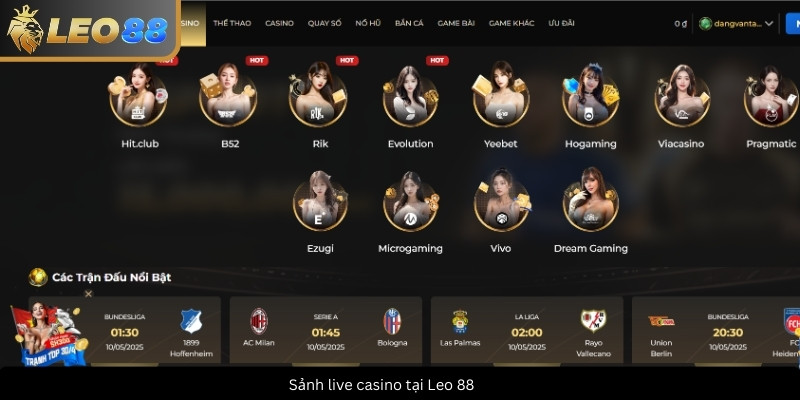Screen dimensions: 800x400
Task: Open the Hit.club casino provider icon
Action: [139, 96]
